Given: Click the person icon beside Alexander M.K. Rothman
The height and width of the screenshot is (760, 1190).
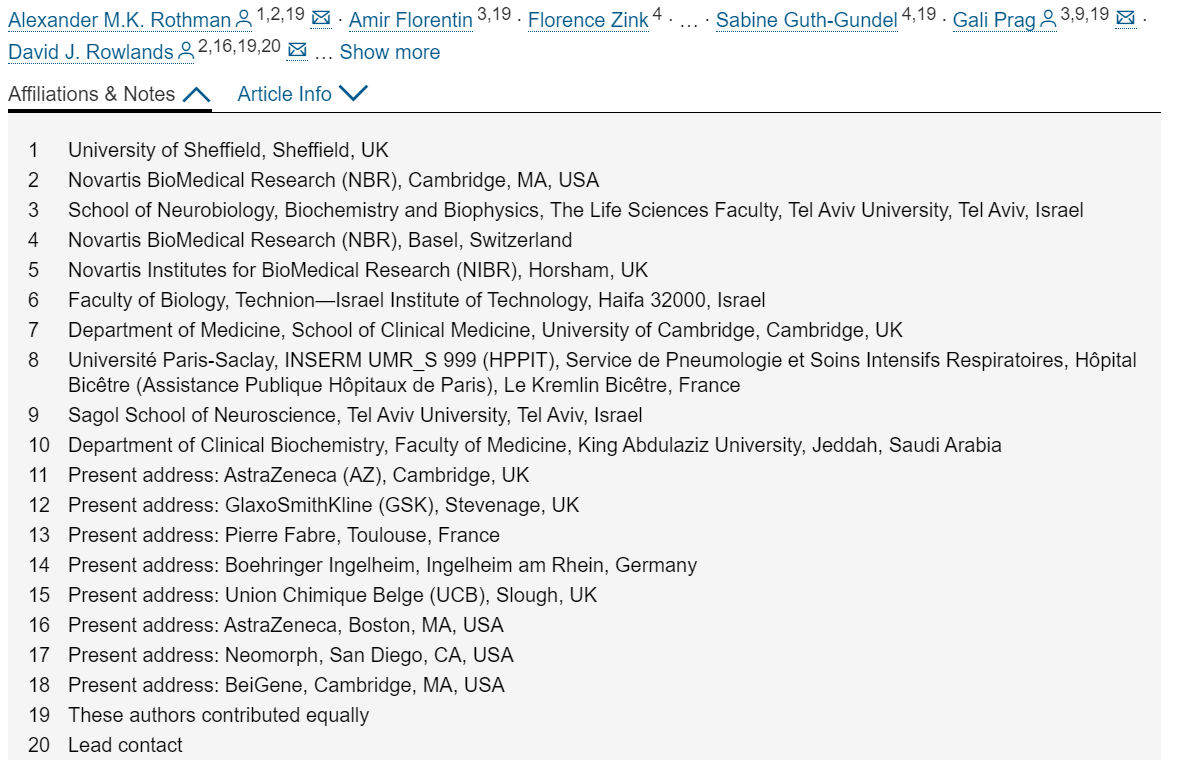Looking at the screenshot, I should click(x=244, y=19).
